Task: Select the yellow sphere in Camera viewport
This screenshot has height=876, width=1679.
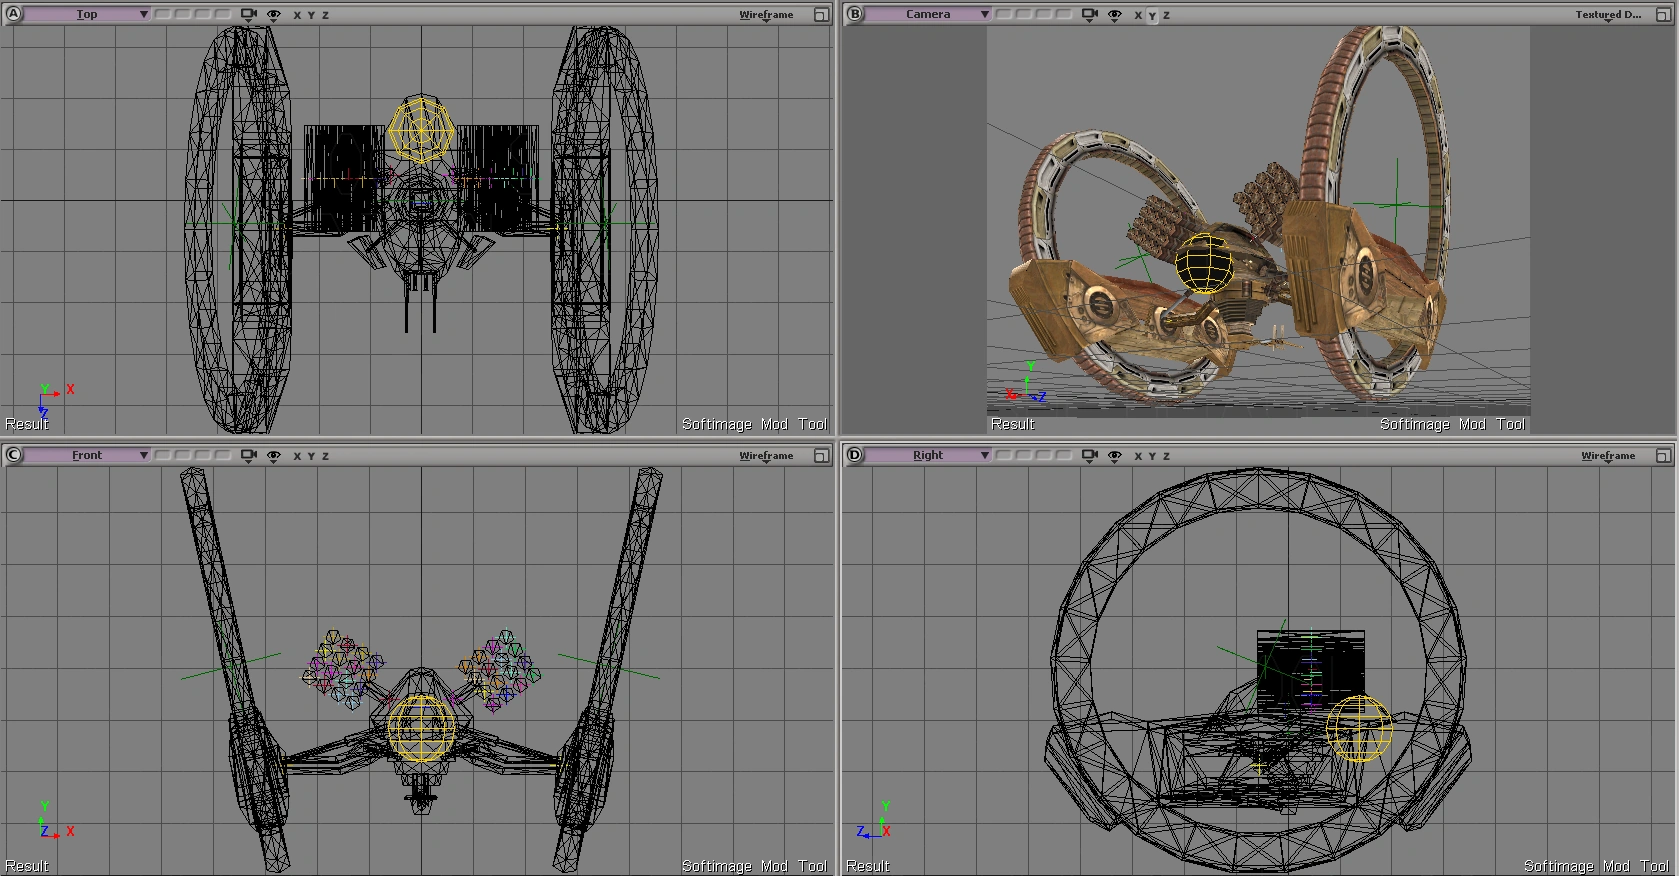Action: pyautogui.click(x=1206, y=264)
